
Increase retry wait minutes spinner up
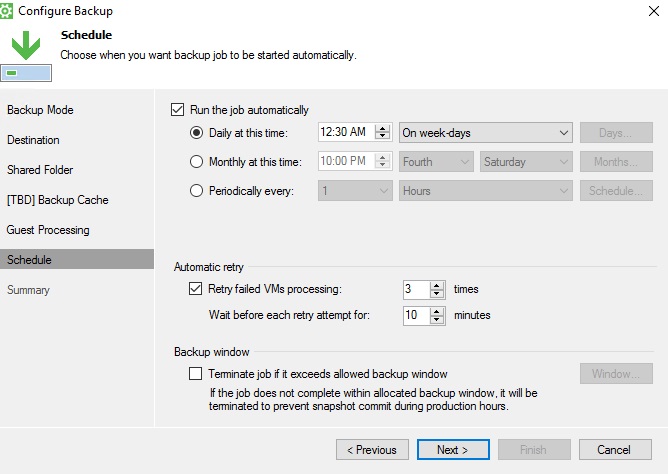pyautogui.click(x=437, y=312)
